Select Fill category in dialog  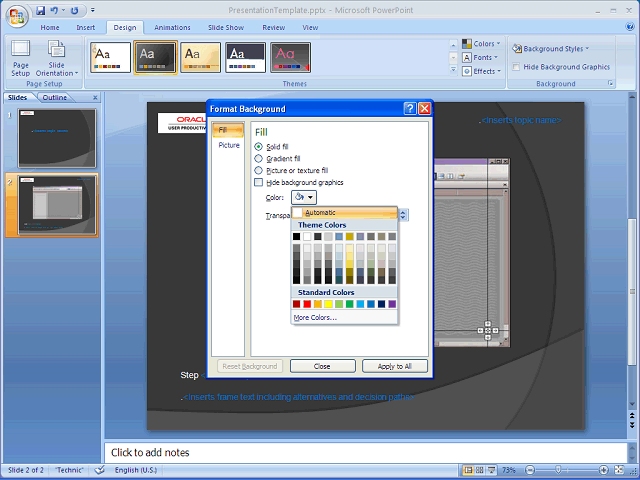click(228, 130)
